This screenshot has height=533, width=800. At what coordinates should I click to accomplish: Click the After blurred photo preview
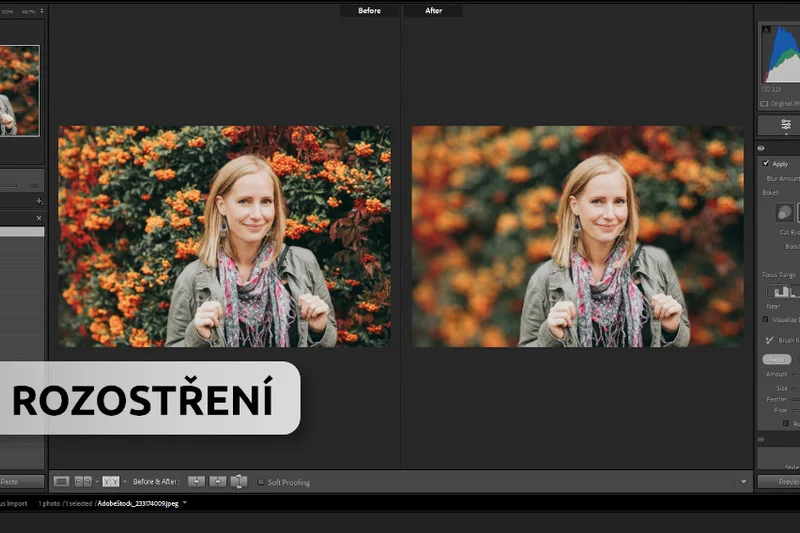click(578, 237)
